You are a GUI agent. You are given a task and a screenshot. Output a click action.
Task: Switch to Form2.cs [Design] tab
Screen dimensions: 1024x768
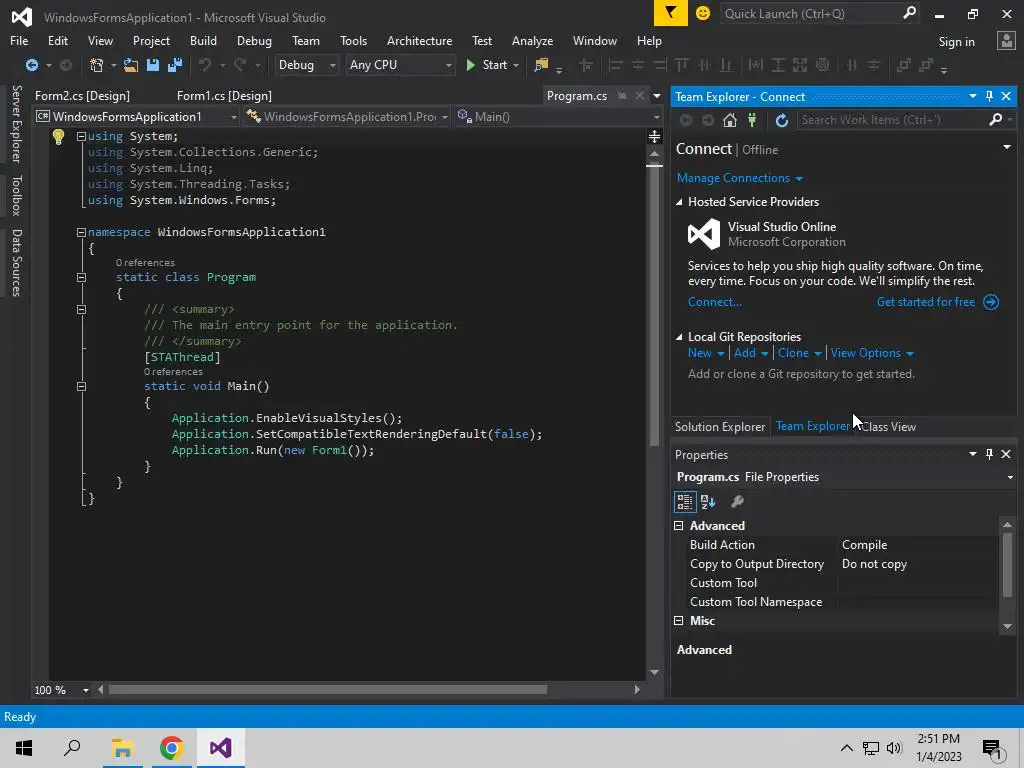82,95
